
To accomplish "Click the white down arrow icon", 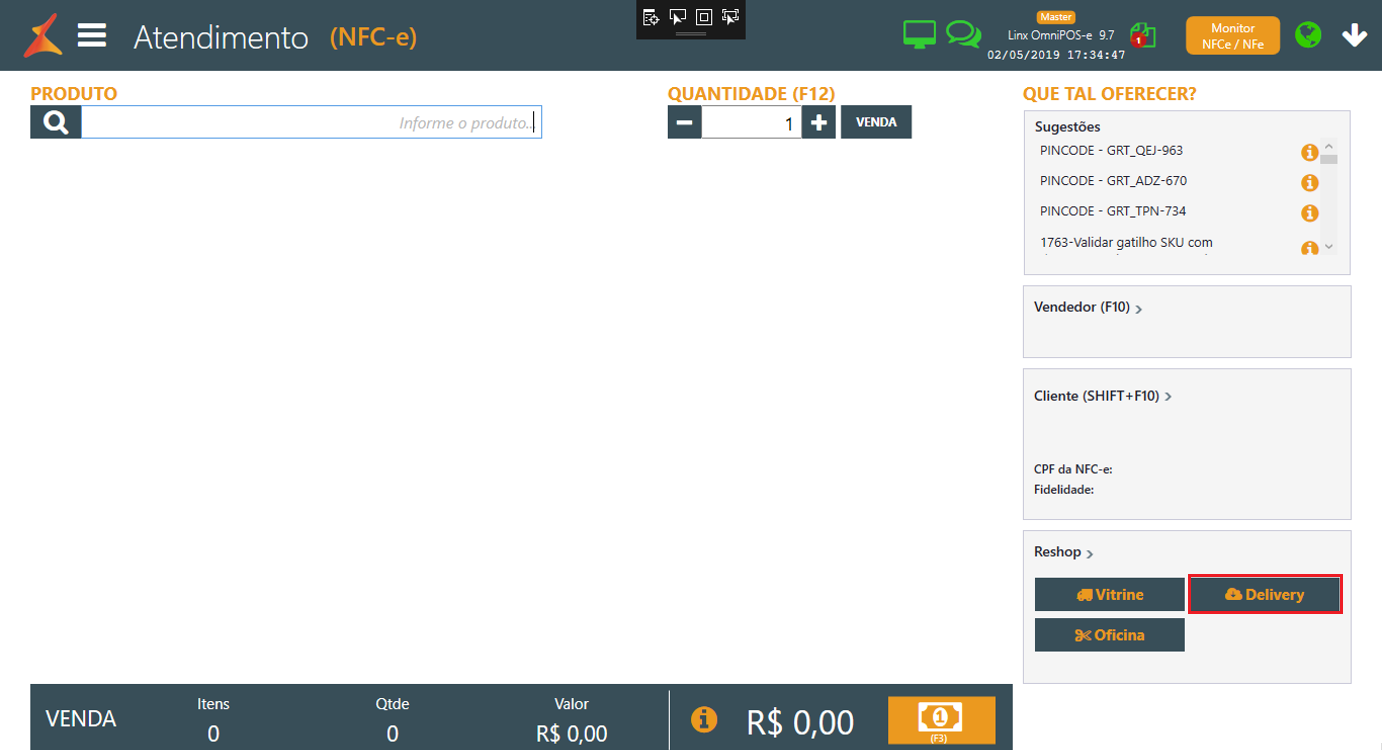I will point(1354,36).
